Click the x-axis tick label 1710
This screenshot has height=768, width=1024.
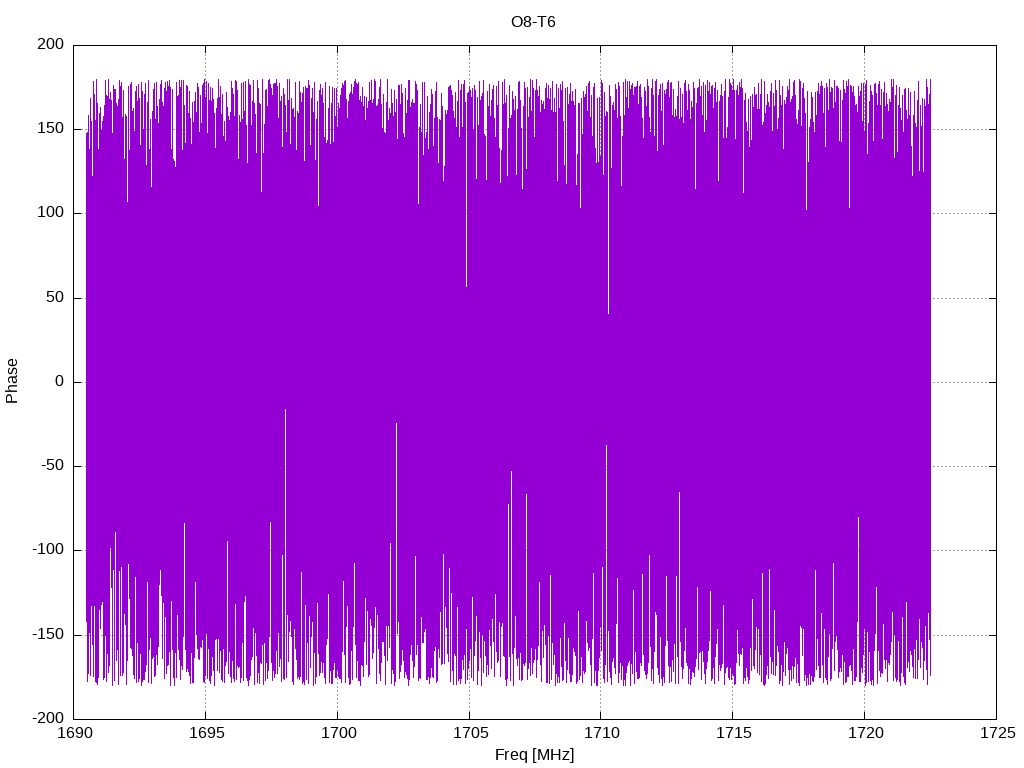point(602,733)
